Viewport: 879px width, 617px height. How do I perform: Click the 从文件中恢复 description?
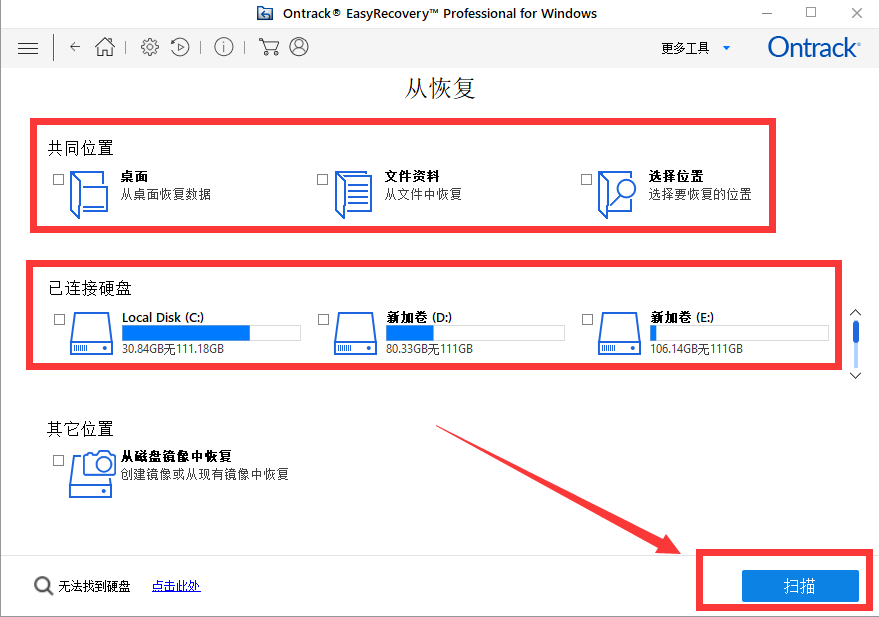pyautogui.click(x=423, y=194)
